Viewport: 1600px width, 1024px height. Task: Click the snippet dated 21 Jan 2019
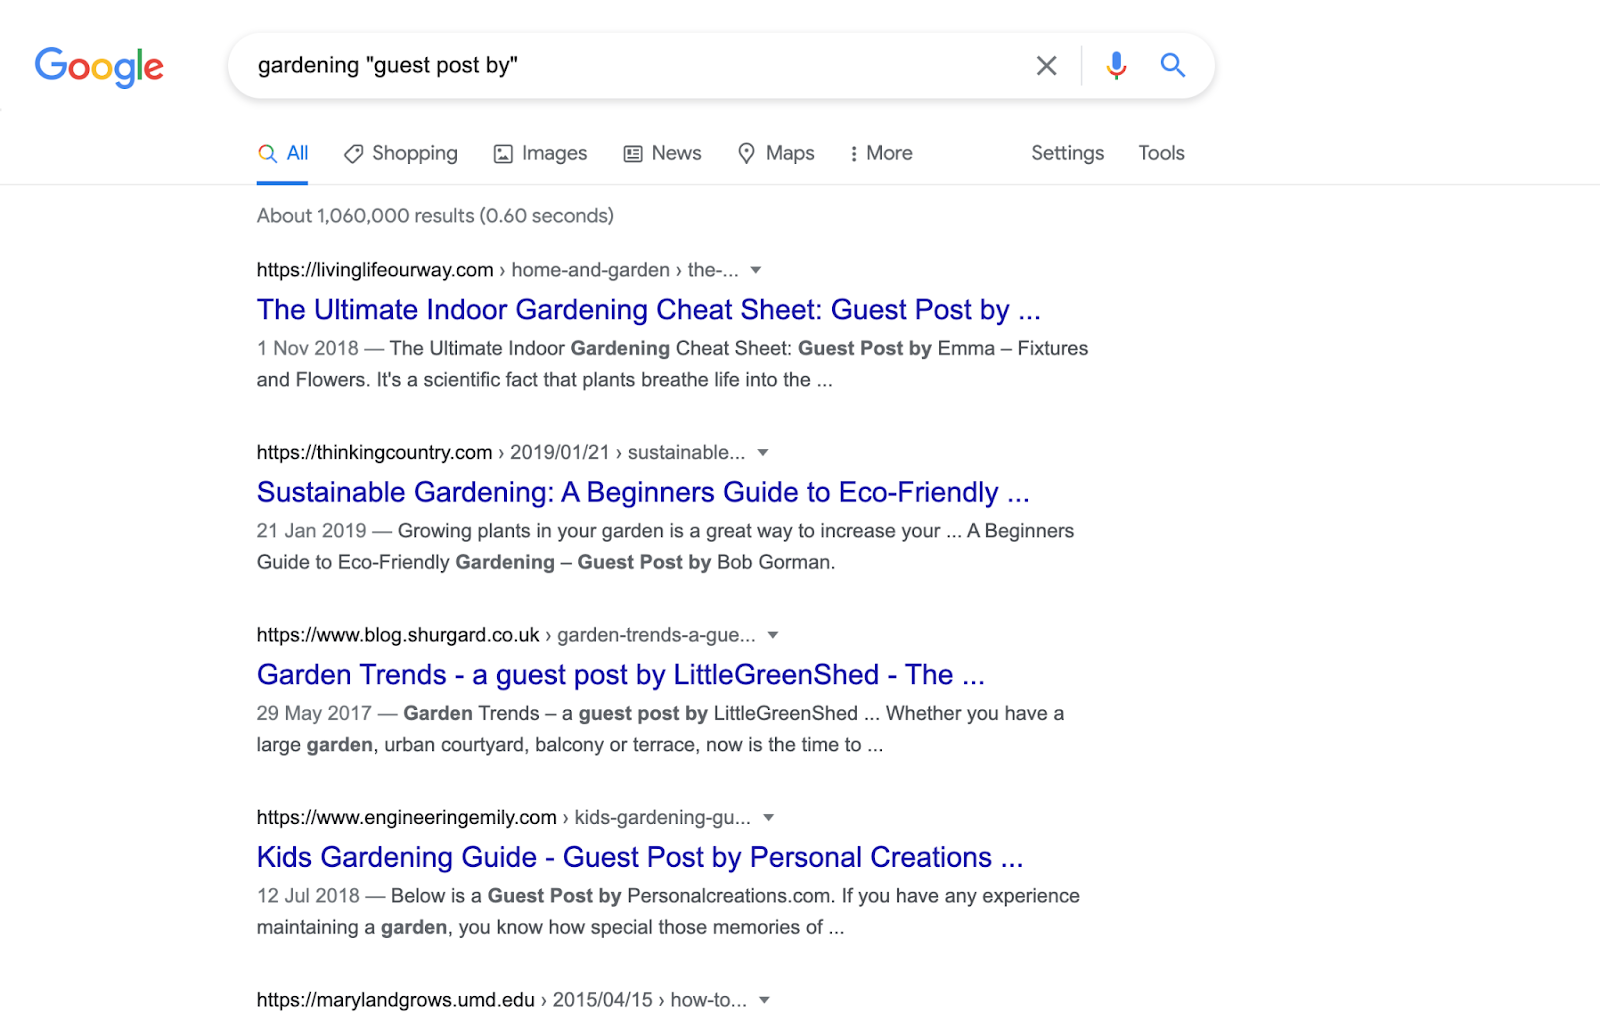pos(666,546)
